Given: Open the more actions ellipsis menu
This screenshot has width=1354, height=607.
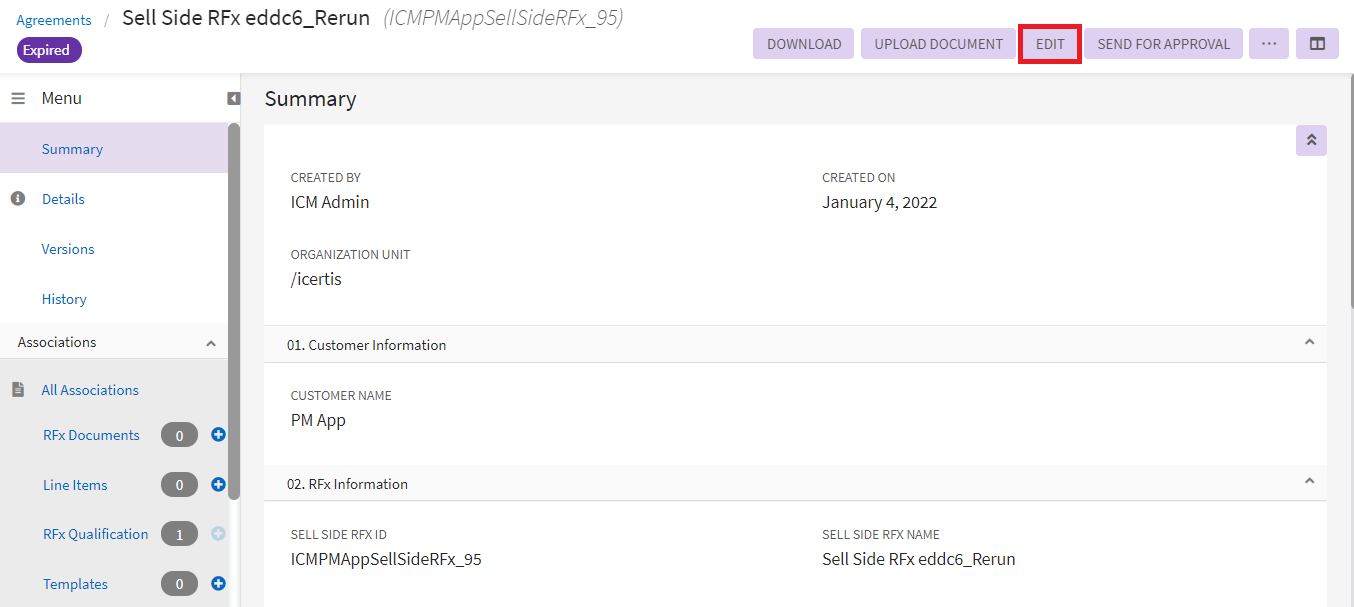Looking at the screenshot, I should tap(1268, 44).
